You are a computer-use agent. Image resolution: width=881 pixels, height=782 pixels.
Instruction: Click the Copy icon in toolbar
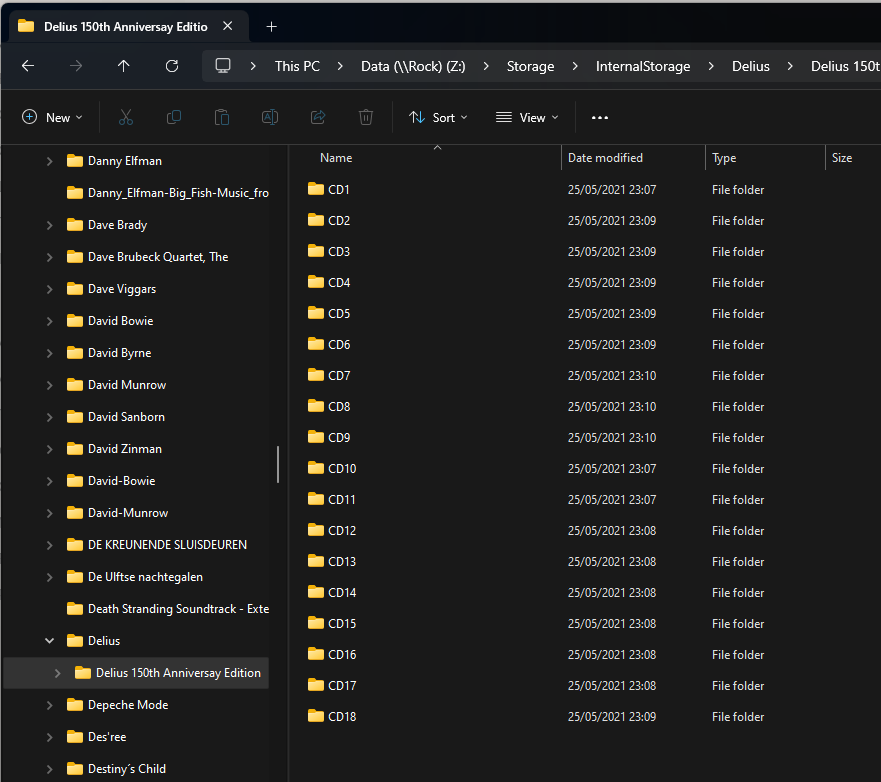174,117
